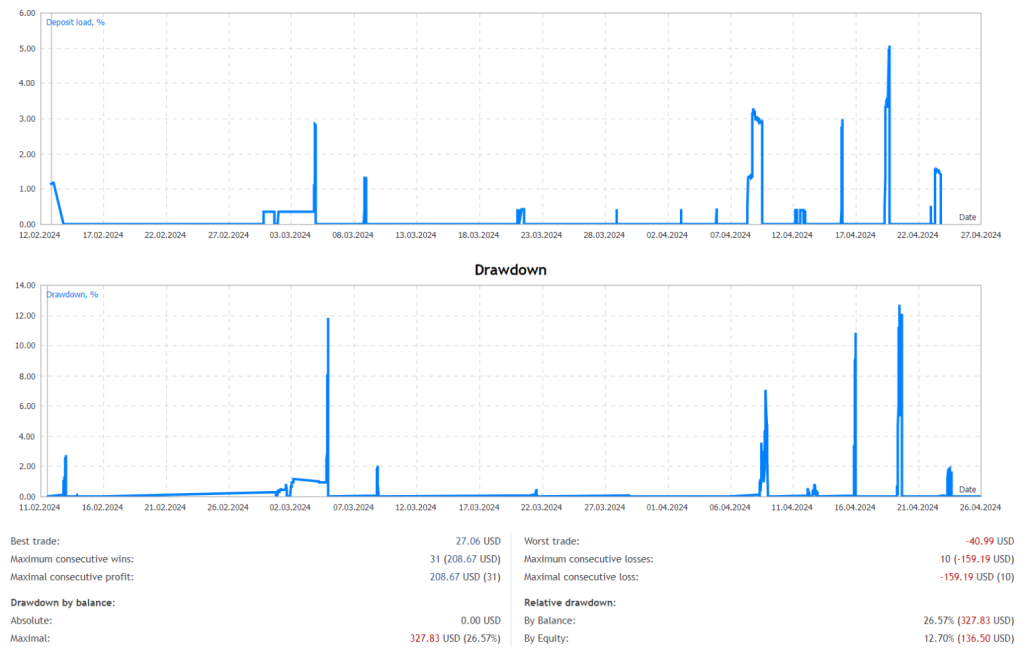Click the 14.00 value on Drawdown axis

coord(27,286)
